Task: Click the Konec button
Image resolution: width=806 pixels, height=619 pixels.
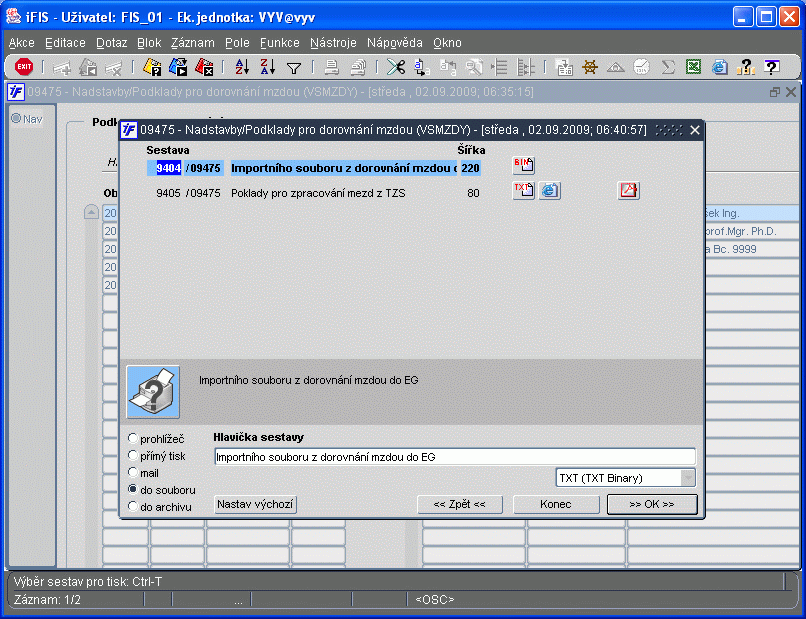Action: click(556, 504)
